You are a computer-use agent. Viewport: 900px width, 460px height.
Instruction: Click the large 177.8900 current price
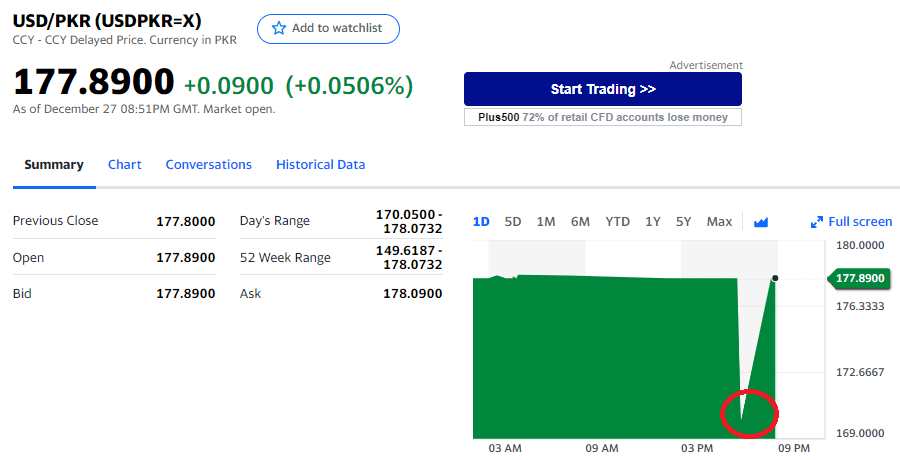(94, 82)
